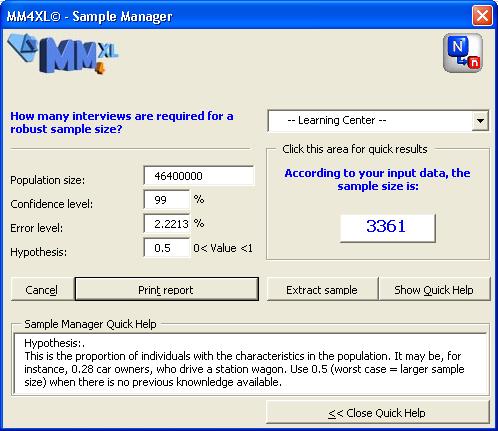Click the 3361 sample size result box
498x431 pixels.
click(387, 227)
